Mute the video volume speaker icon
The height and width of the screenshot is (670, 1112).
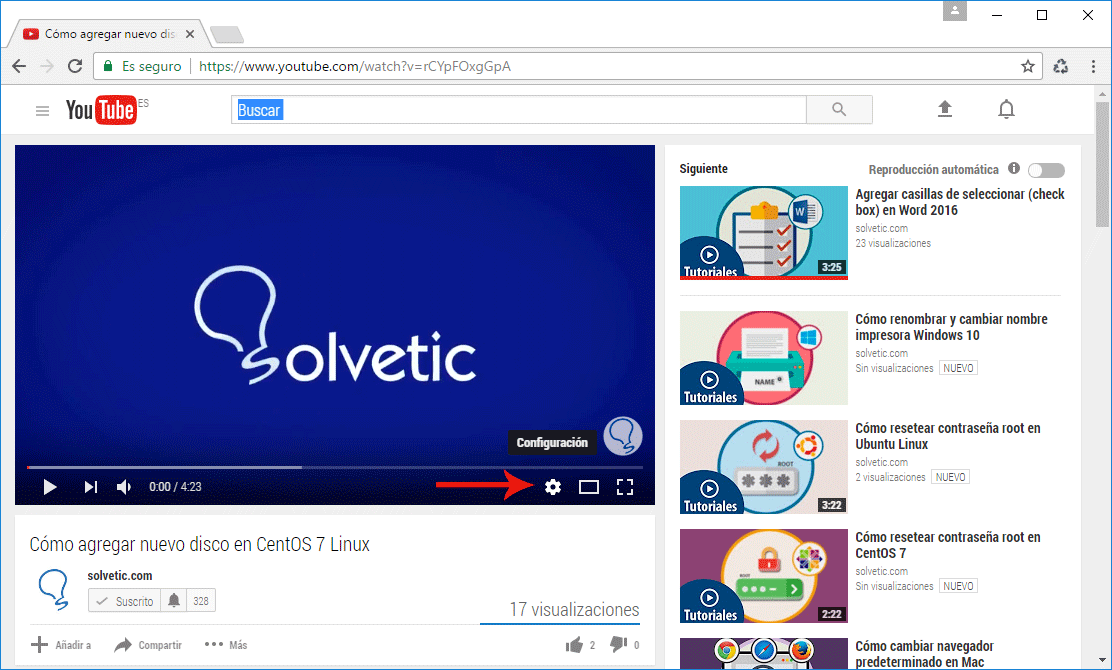(124, 487)
